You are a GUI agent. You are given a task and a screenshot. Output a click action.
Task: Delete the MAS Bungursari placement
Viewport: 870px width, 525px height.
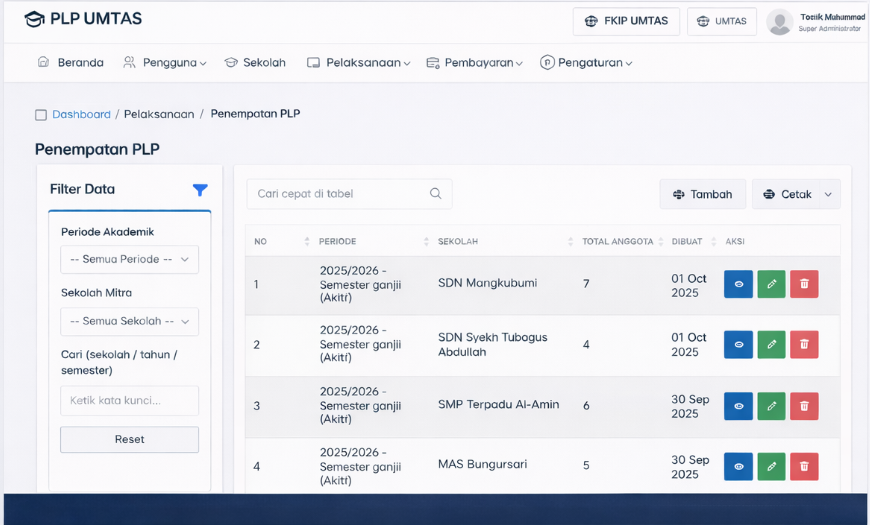804,467
